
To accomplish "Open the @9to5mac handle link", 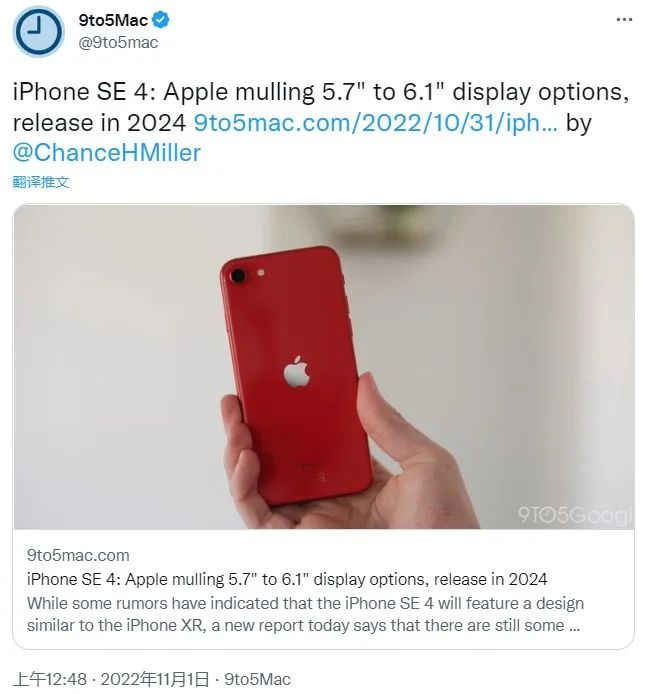I will click(x=118, y=42).
